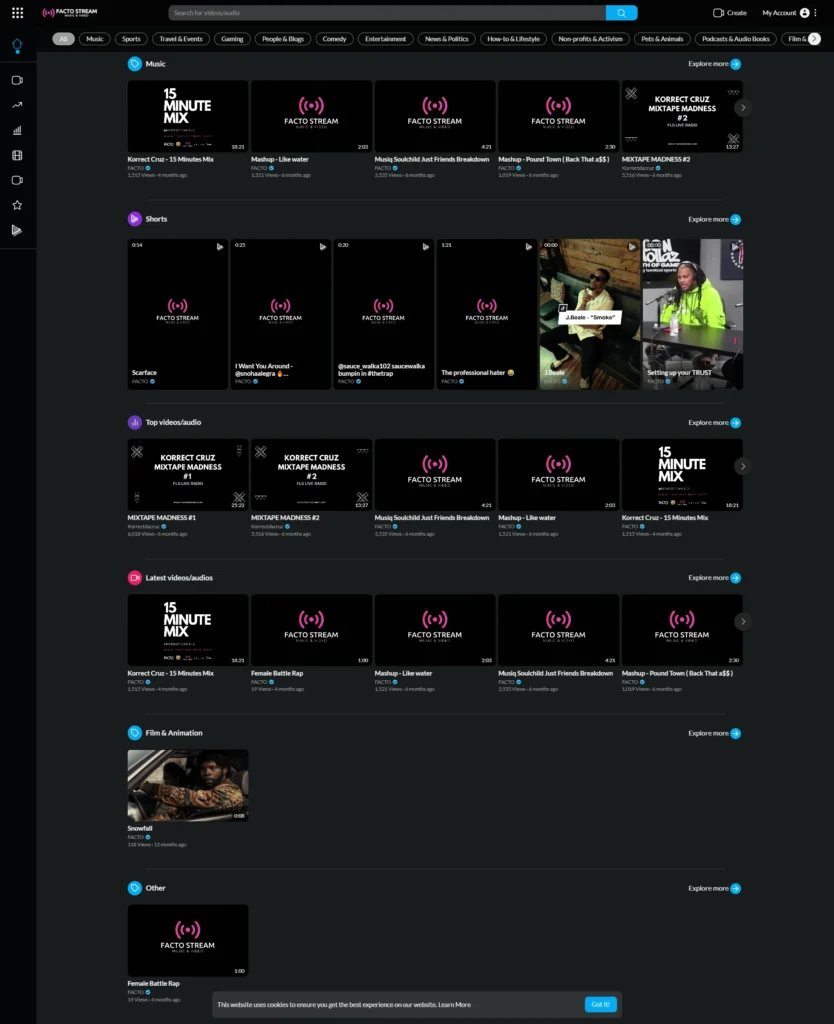The height and width of the screenshot is (1024, 834).
Task: Select the Sports category chip
Action: 131,39
